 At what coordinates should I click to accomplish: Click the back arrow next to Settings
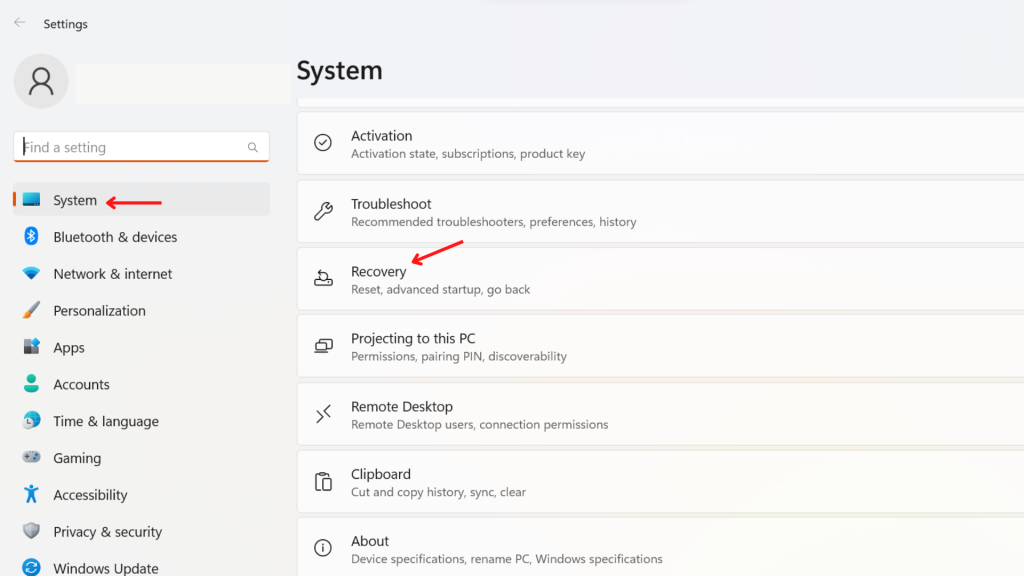pos(20,23)
